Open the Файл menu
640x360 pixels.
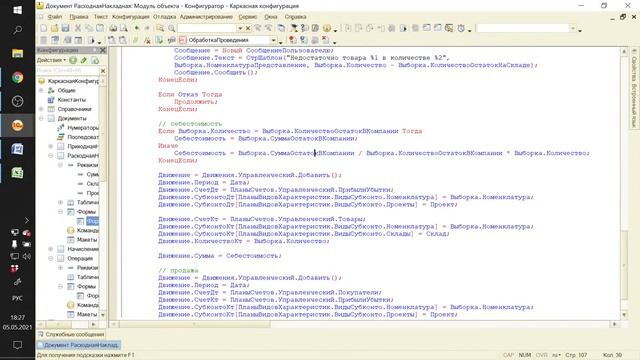point(55,17)
